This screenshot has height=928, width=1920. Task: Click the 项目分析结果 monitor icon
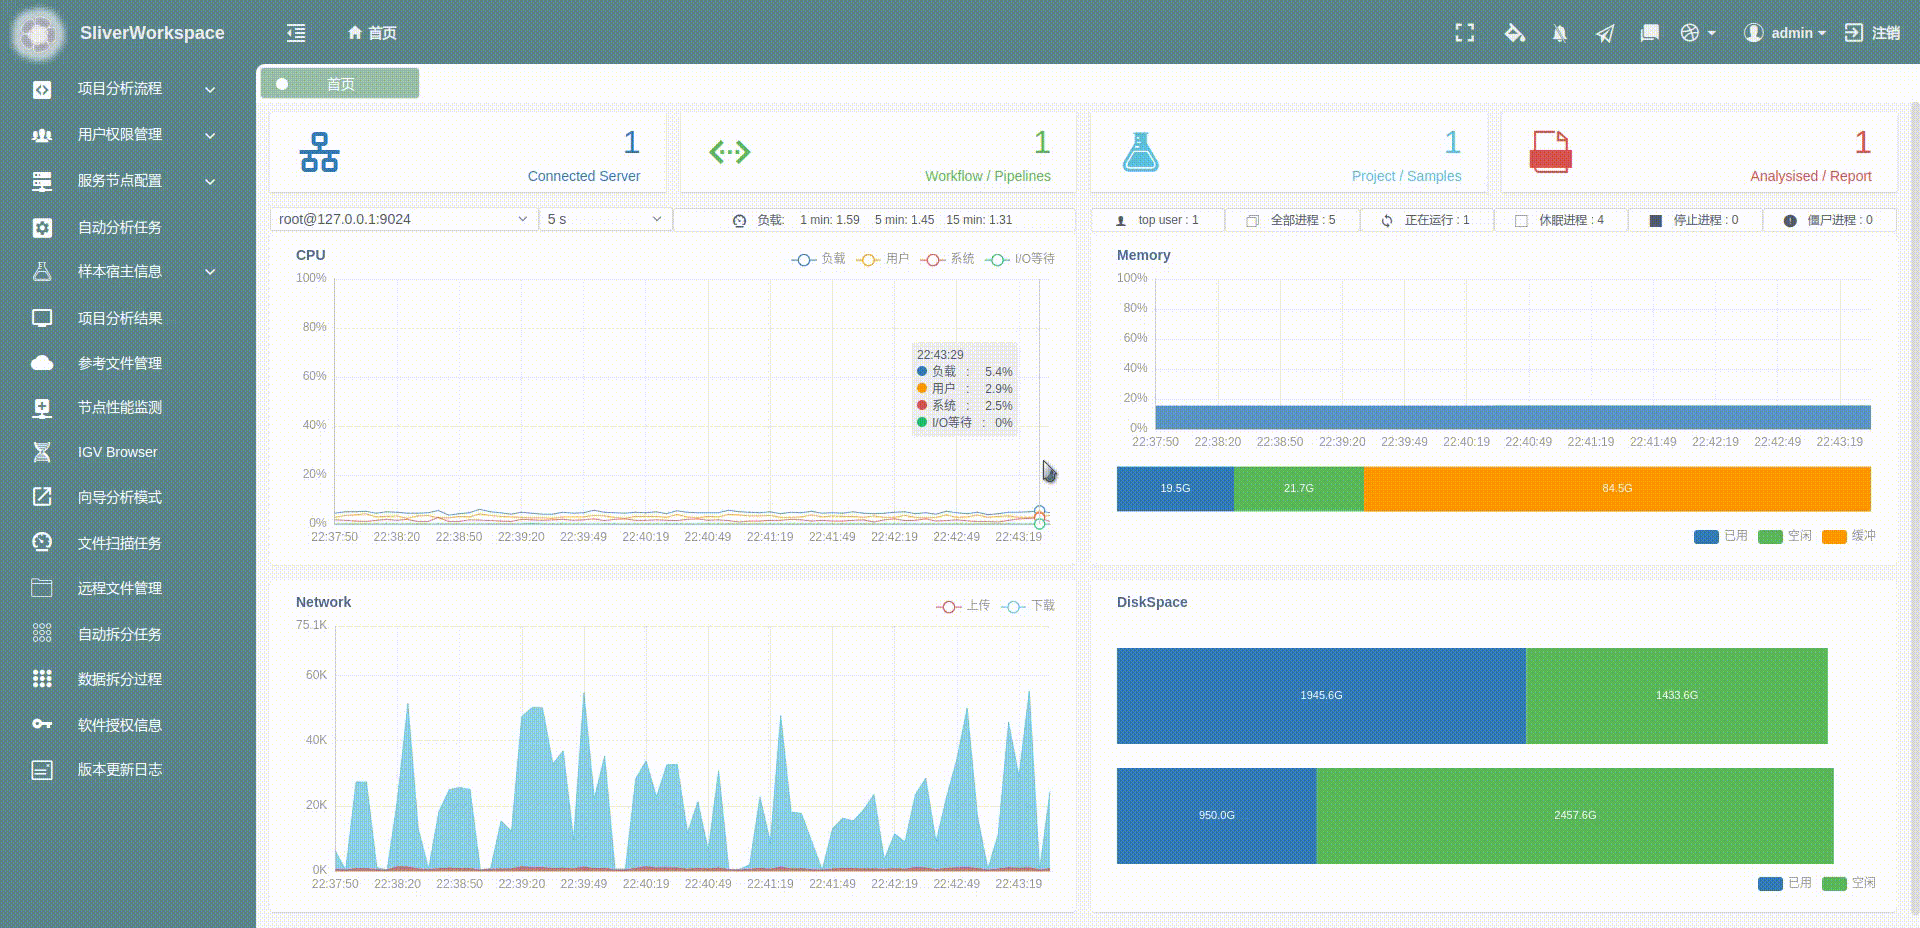[42, 319]
